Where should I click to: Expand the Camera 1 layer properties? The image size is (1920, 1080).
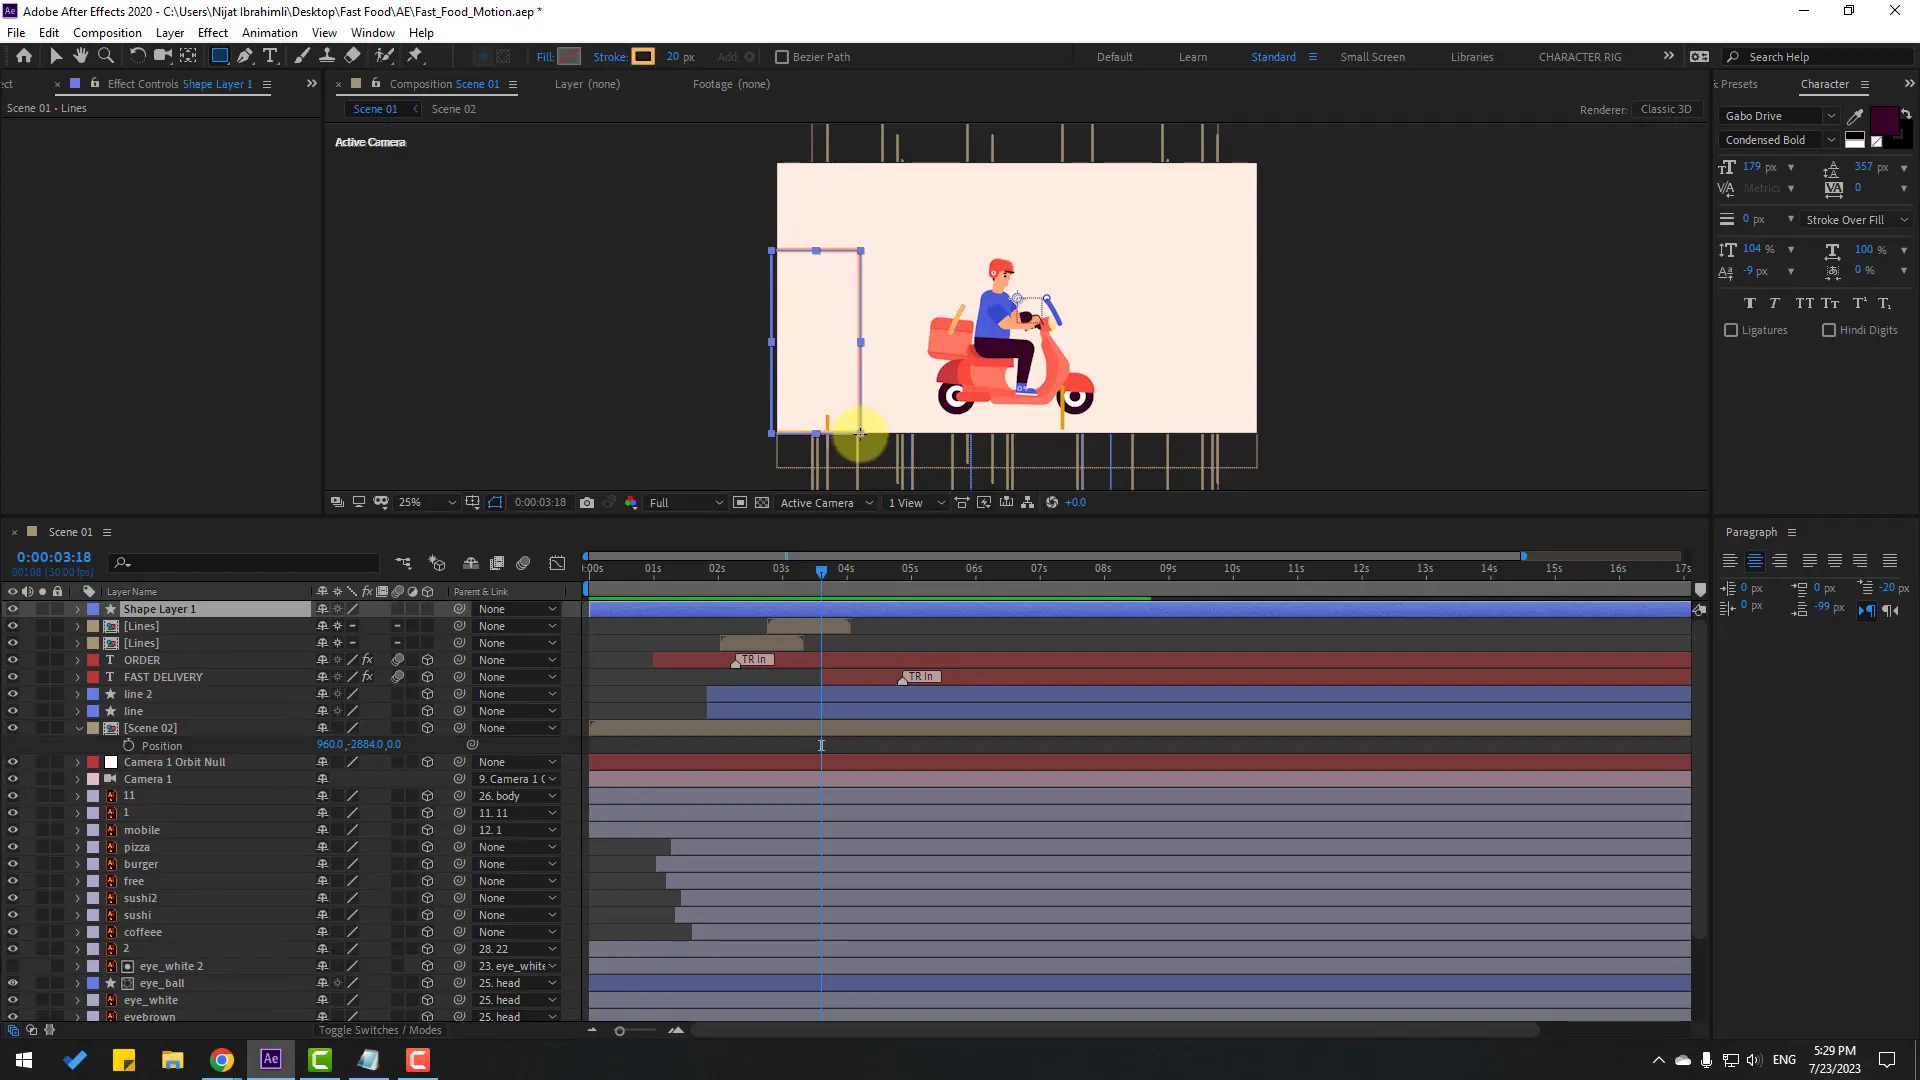77,779
